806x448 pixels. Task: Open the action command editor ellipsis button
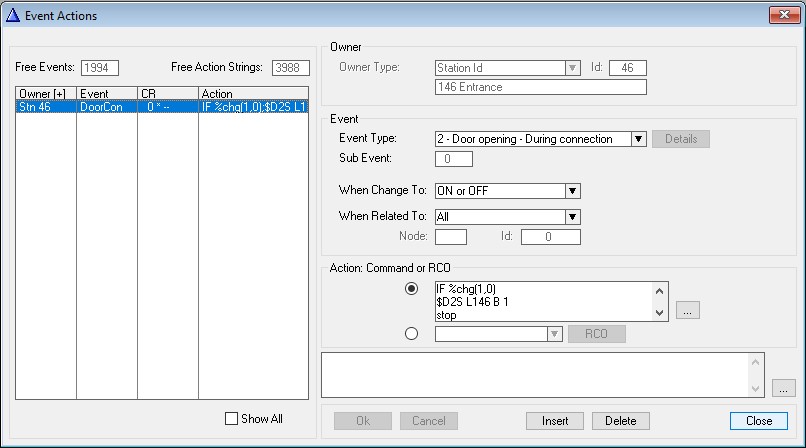click(x=687, y=311)
